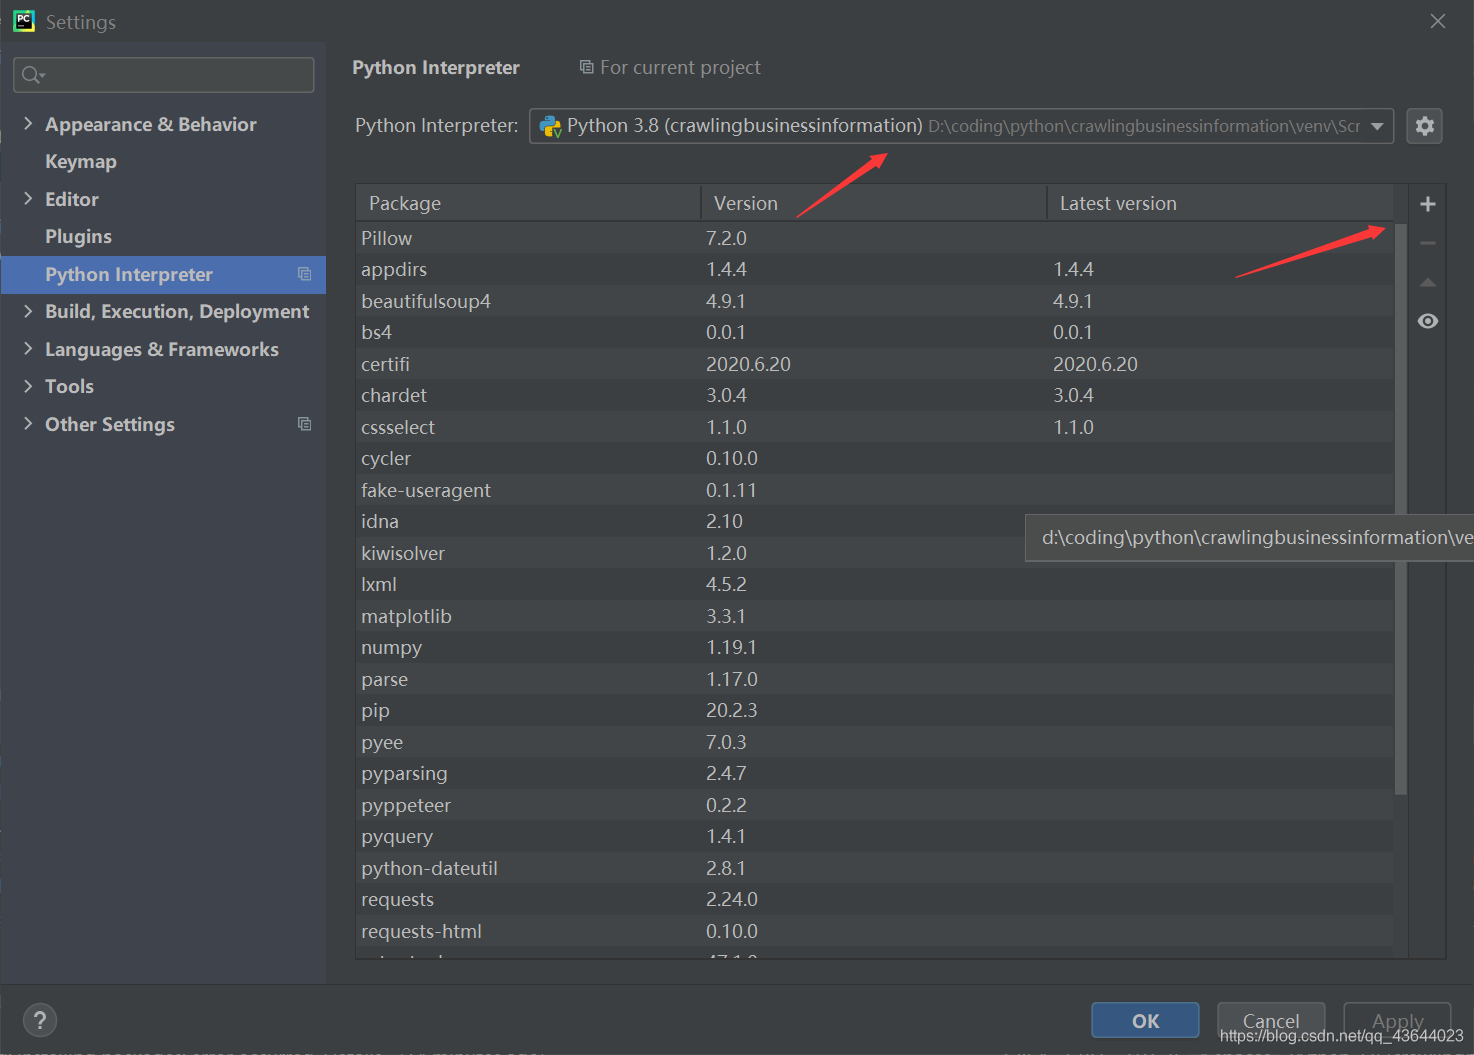Click the magnifier icon in the settings search

tap(33, 75)
